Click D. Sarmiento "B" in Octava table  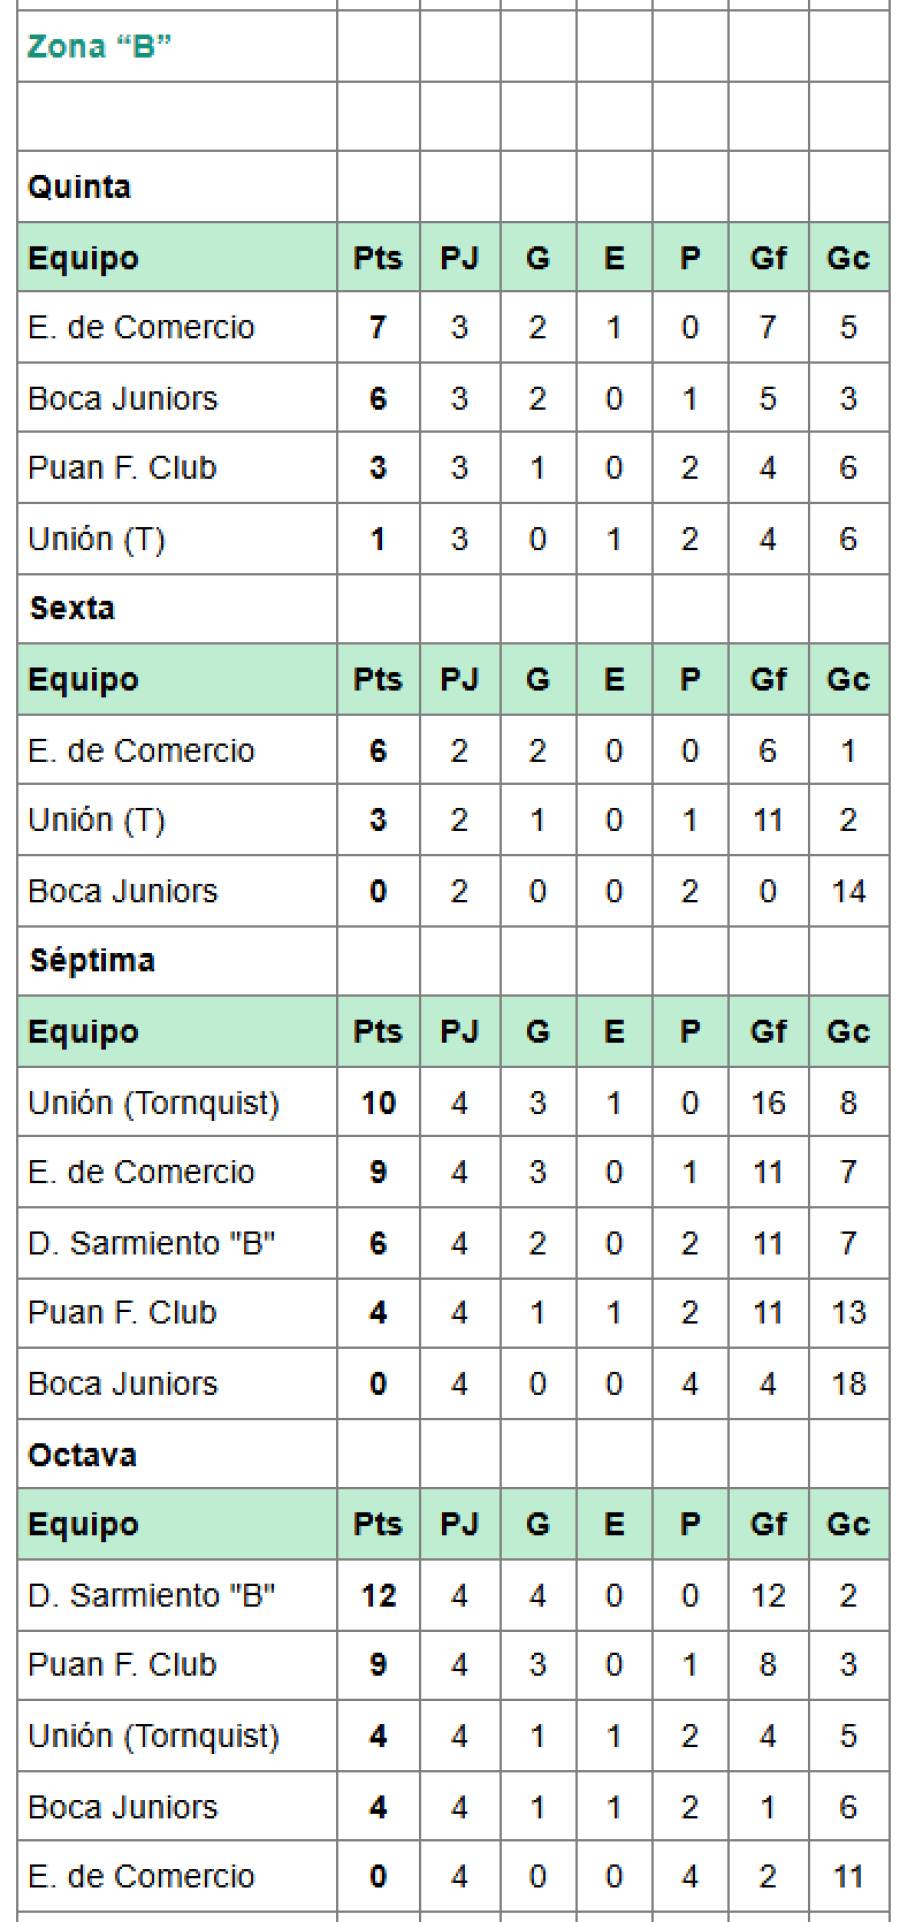click(x=151, y=1595)
